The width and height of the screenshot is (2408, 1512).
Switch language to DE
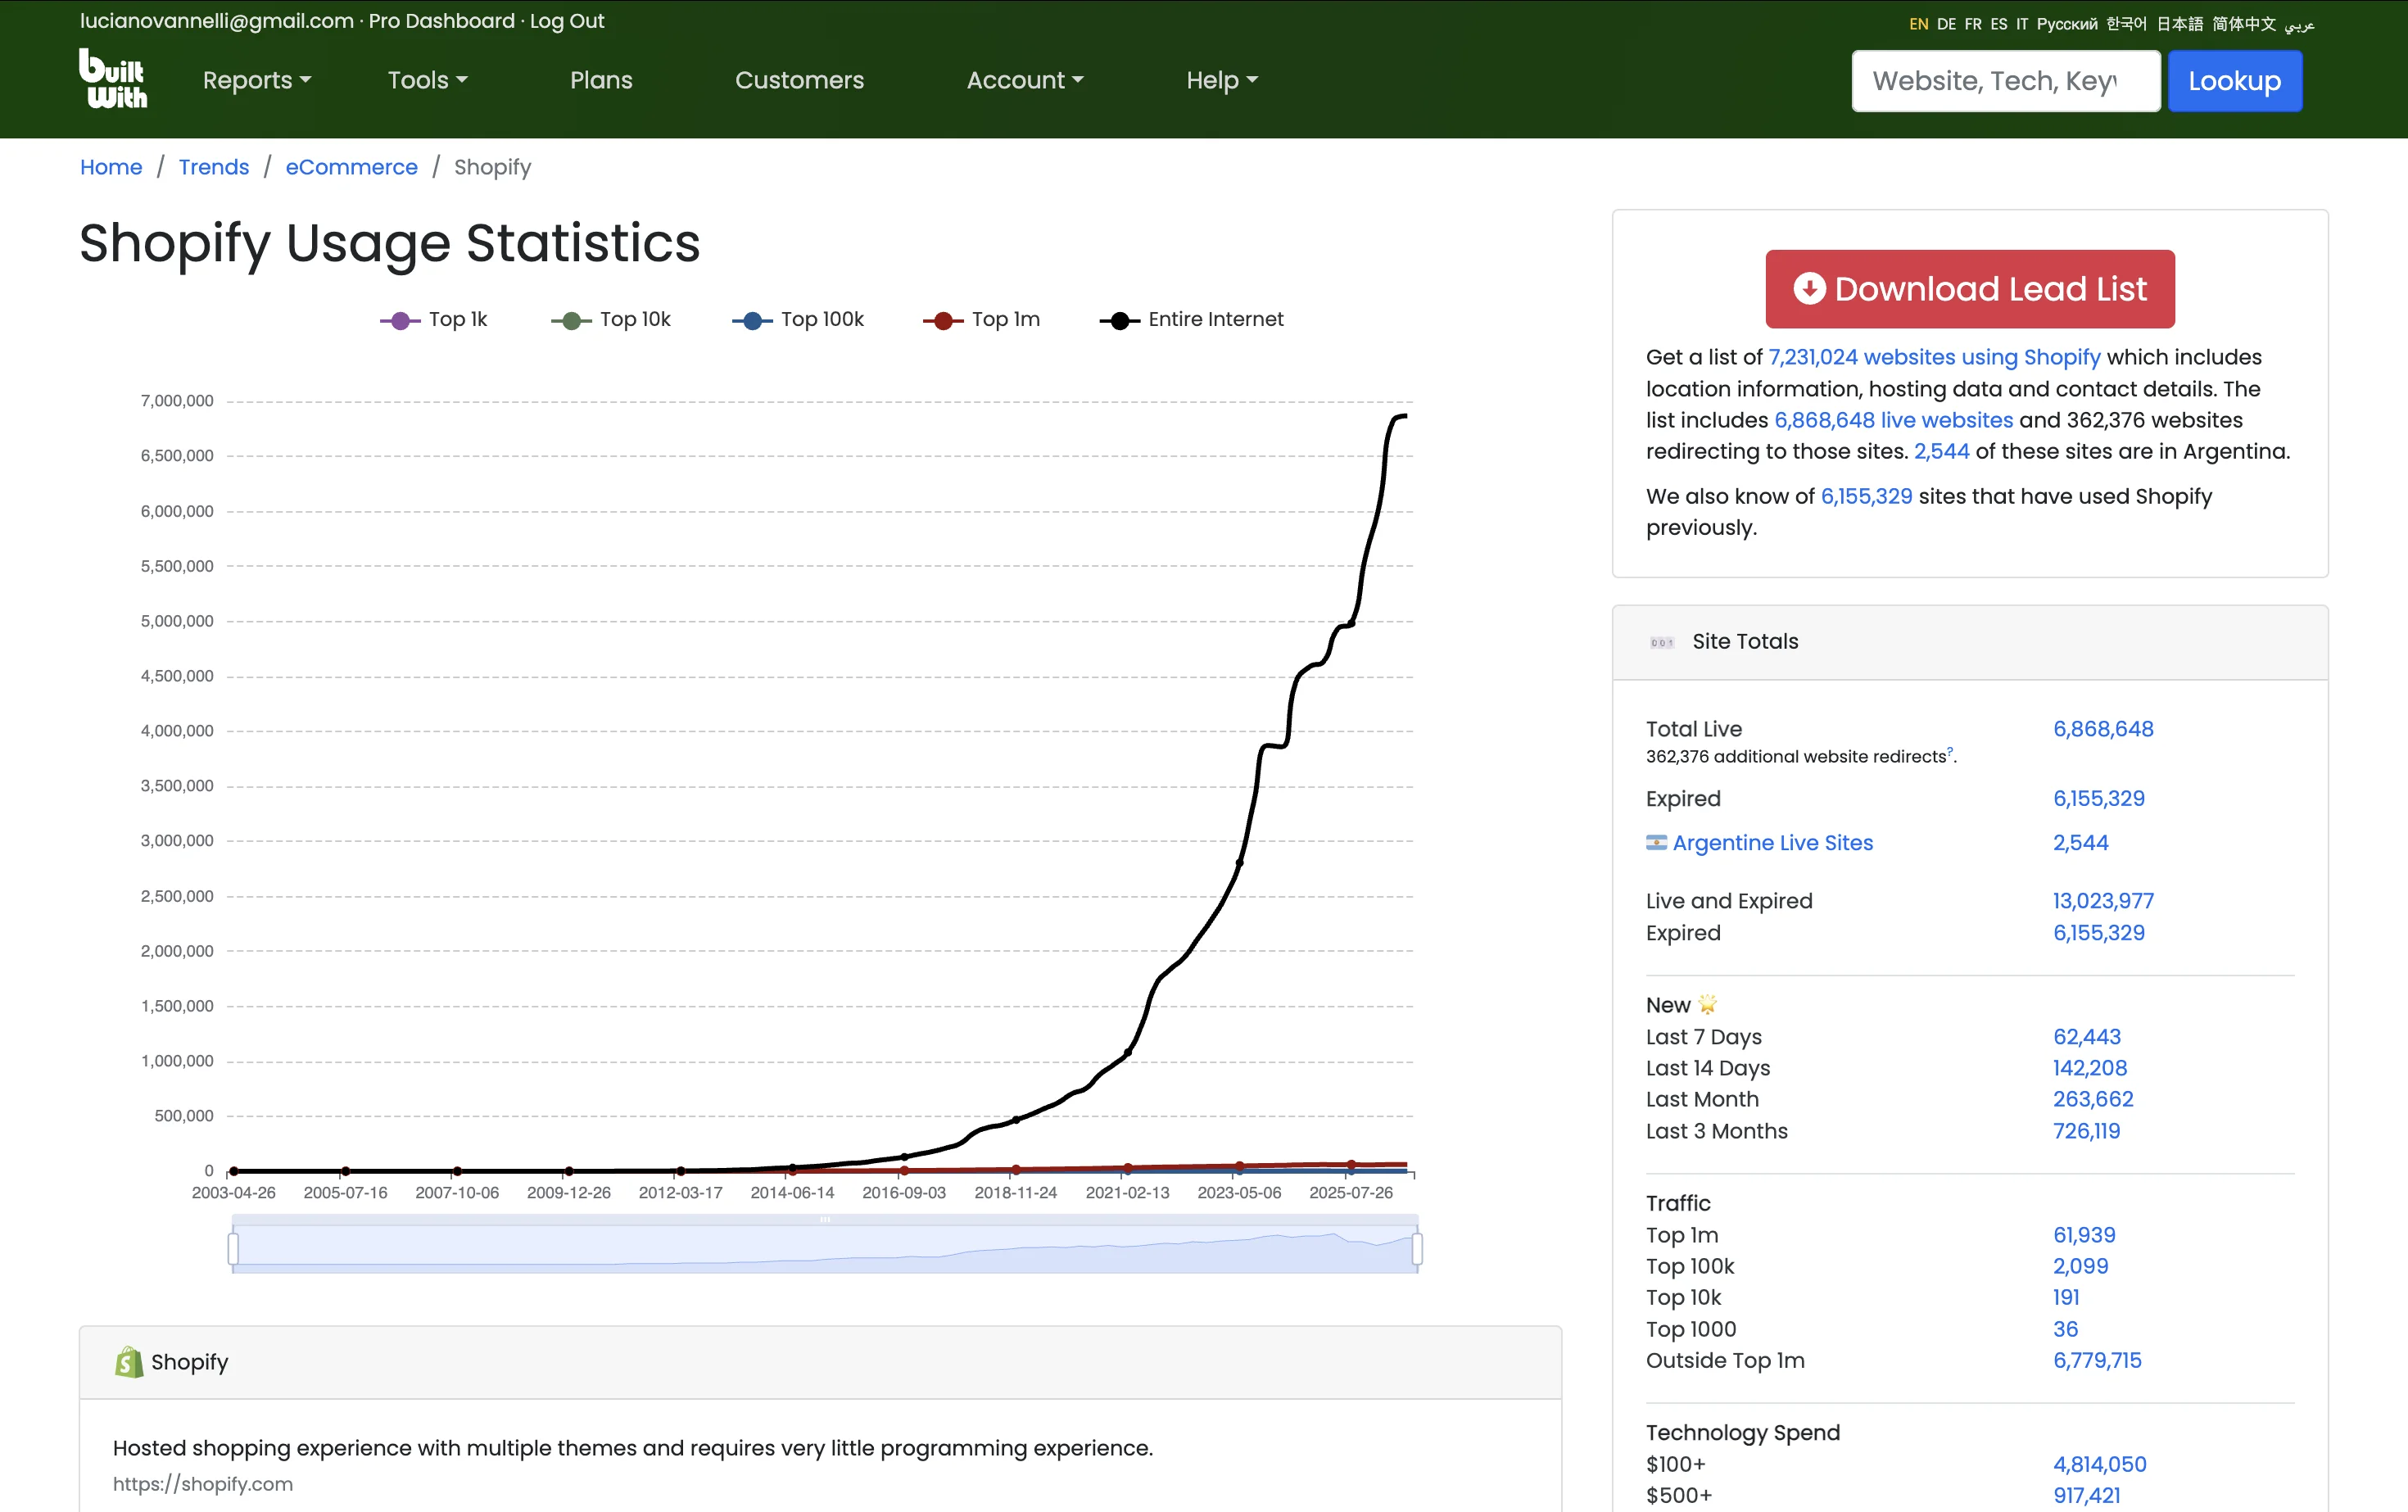tap(1946, 24)
